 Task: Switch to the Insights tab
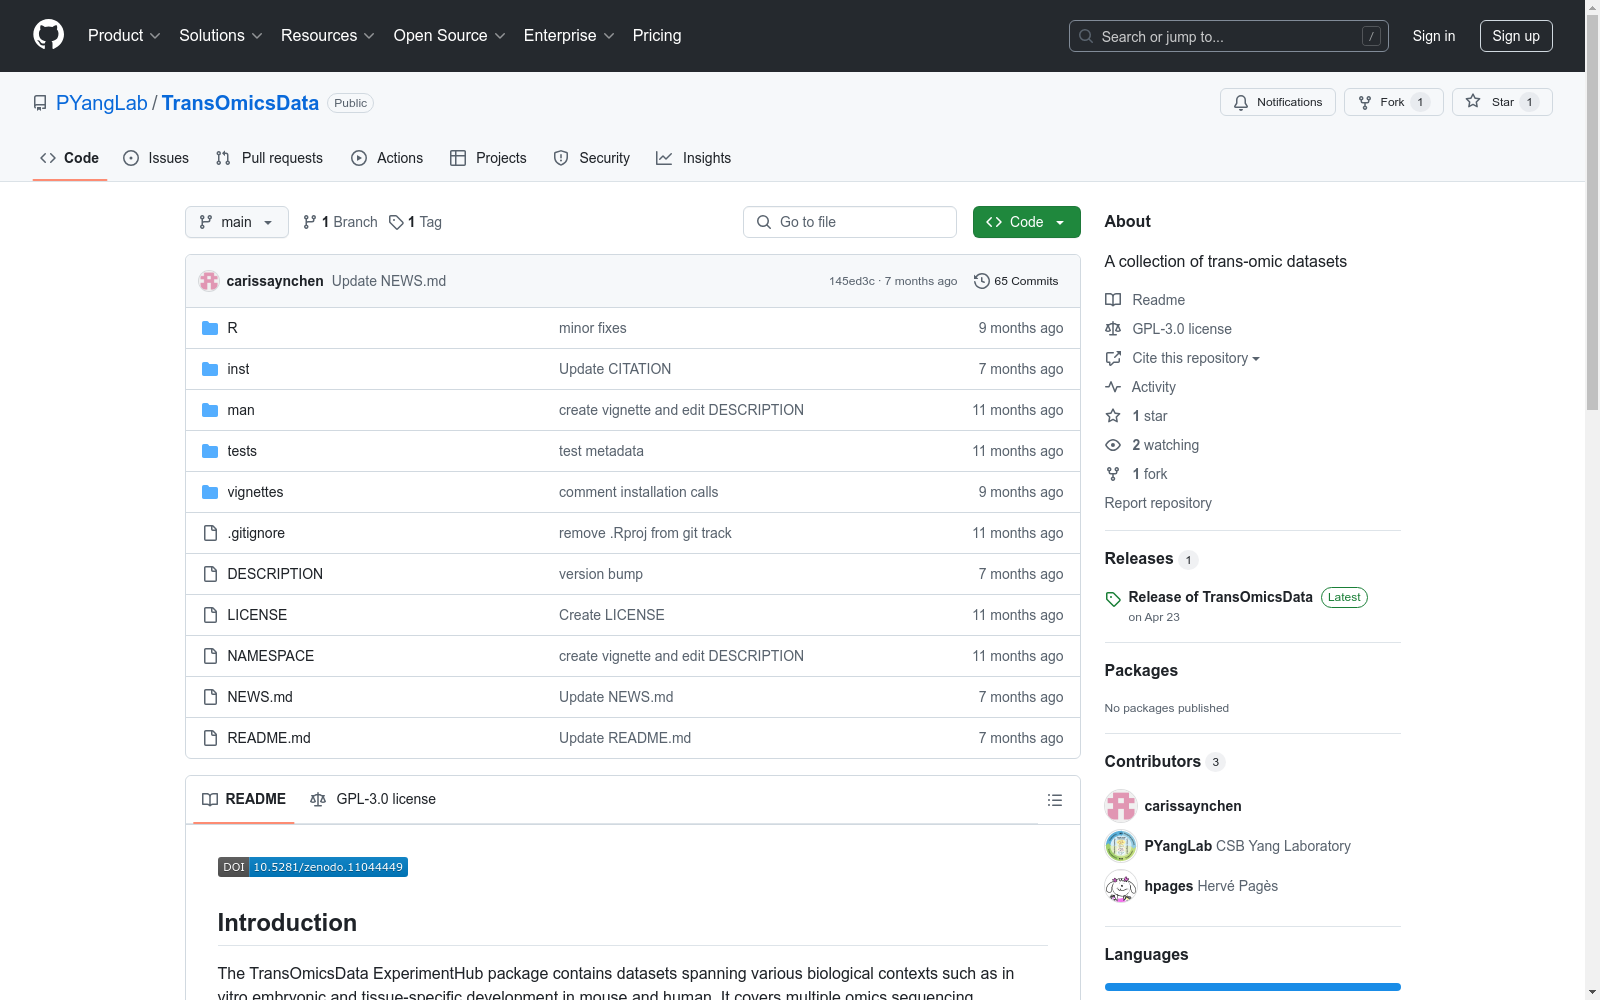click(693, 158)
